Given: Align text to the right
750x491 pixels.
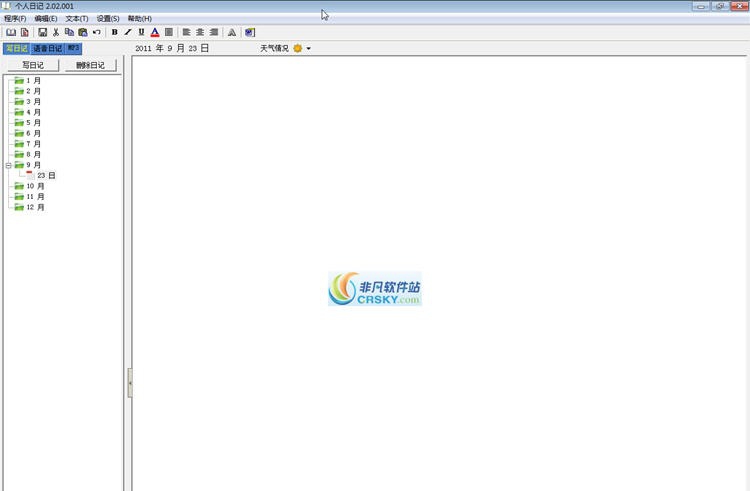Looking at the screenshot, I should (214, 32).
